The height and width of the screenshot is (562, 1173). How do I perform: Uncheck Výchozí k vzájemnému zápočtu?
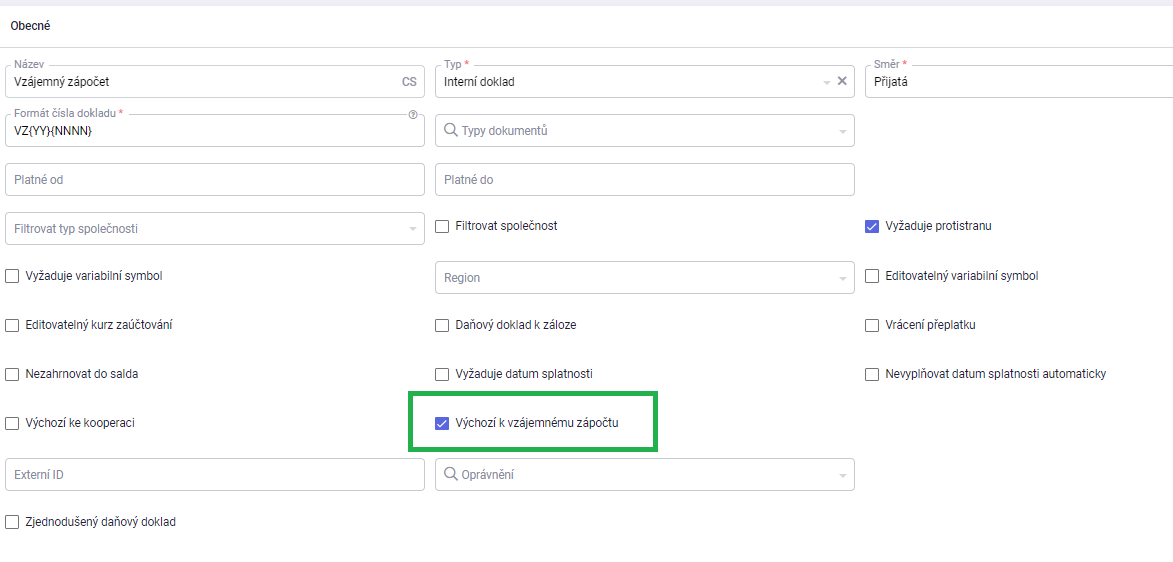pyautogui.click(x=442, y=423)
